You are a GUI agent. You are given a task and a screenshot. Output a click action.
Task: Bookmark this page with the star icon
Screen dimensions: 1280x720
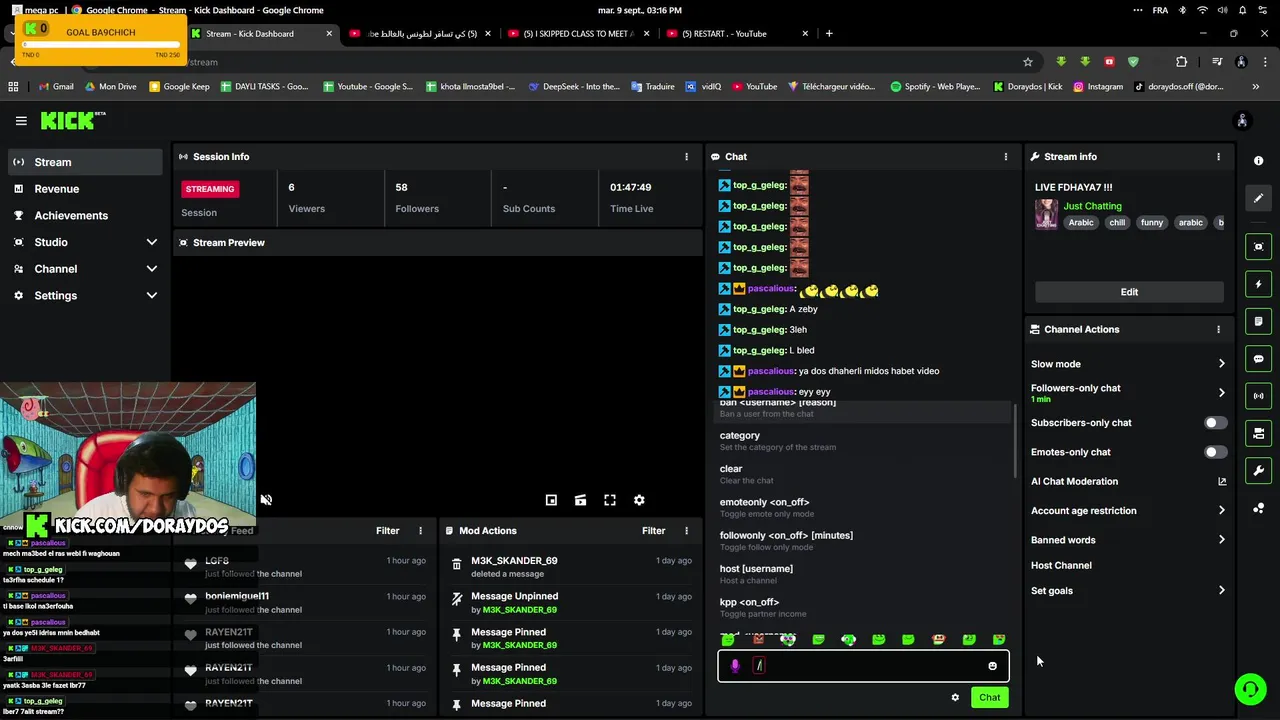tap(1027, 62)
